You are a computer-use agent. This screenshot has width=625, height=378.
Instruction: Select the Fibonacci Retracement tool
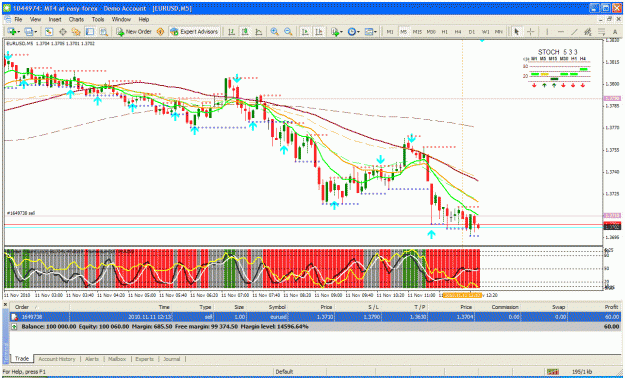pos(601,32)
